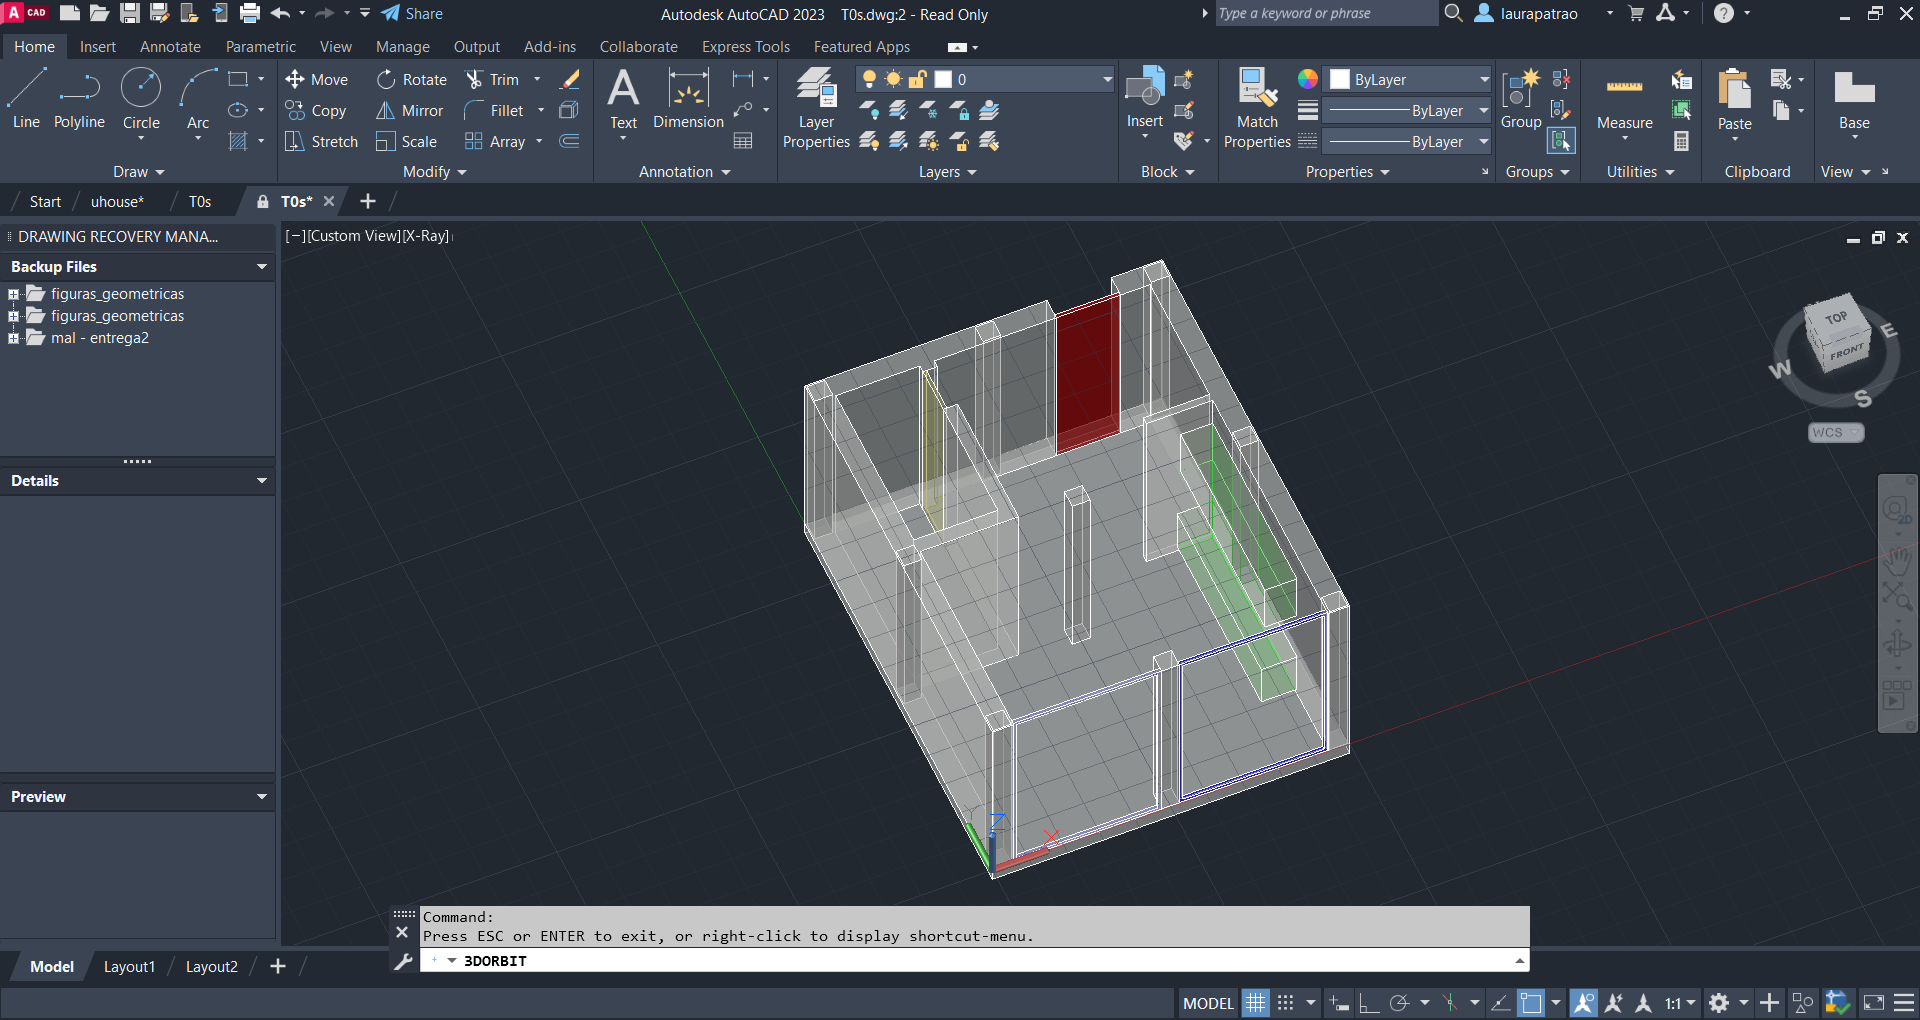Screen dimensions: 1920x1020
Task: Select the Circle tool
Action: click(x=141, y=99)
